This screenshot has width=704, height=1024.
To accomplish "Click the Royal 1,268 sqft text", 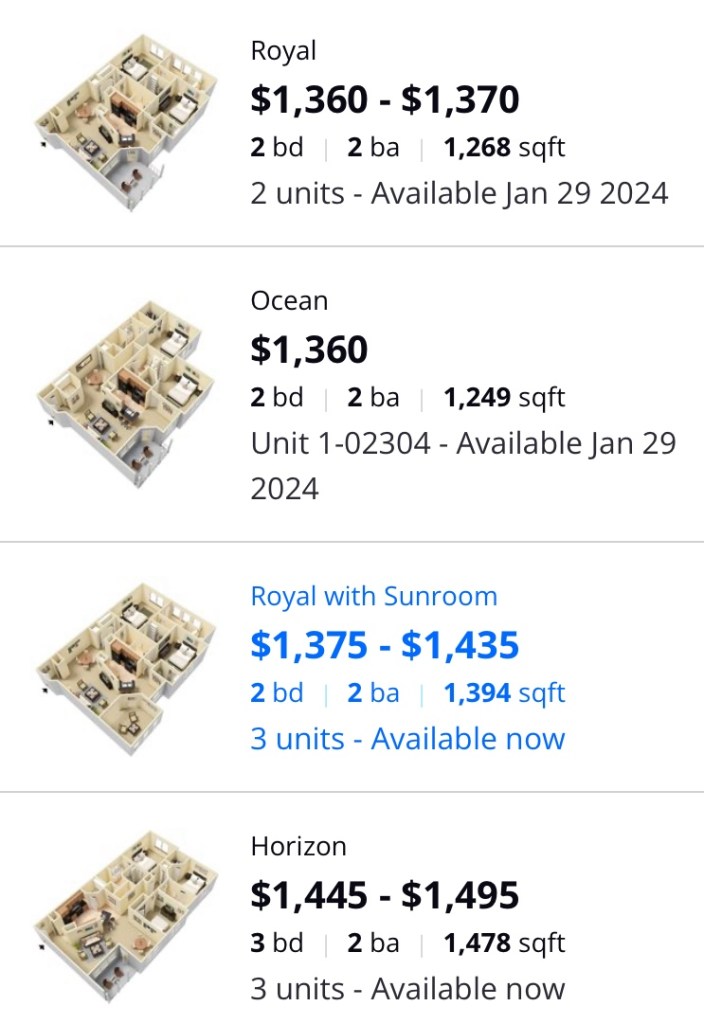I will (504, 148).
